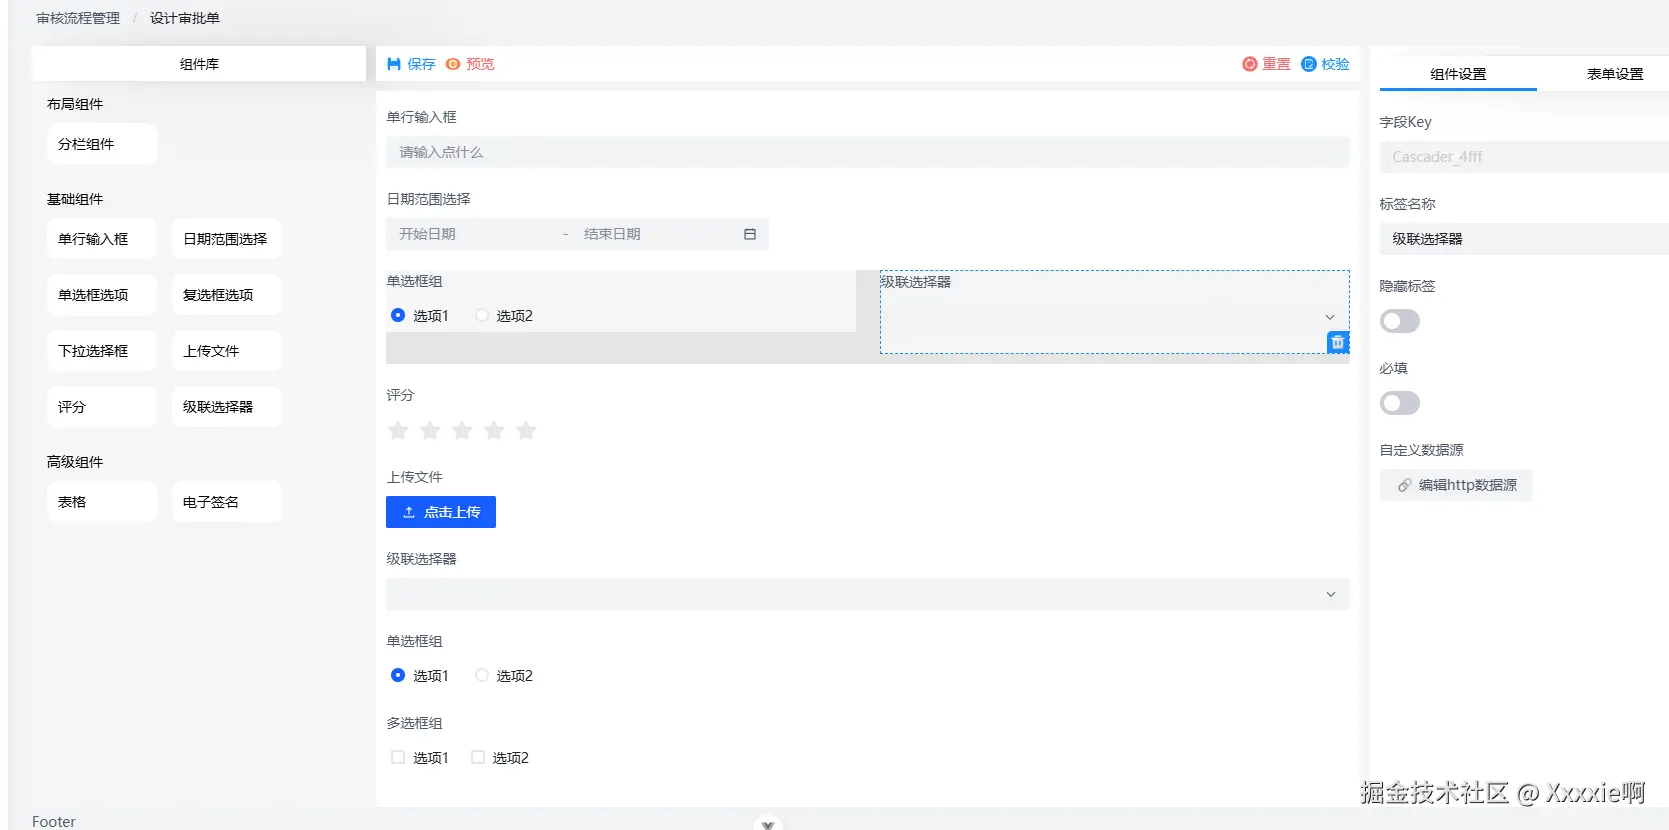The image size is (1669, 830).
Task: Select 选项1 radio in the lower 单选框组
Action: [x=398, y=675]
